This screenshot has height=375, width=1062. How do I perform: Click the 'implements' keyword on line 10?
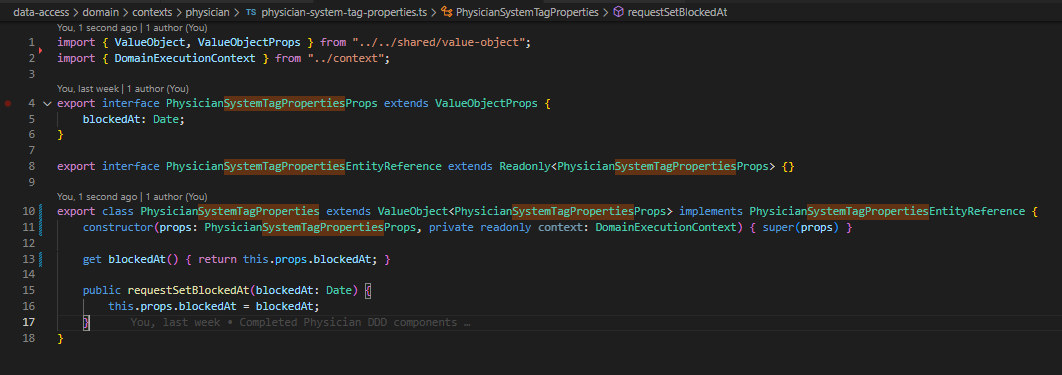(x=710, y=211)
